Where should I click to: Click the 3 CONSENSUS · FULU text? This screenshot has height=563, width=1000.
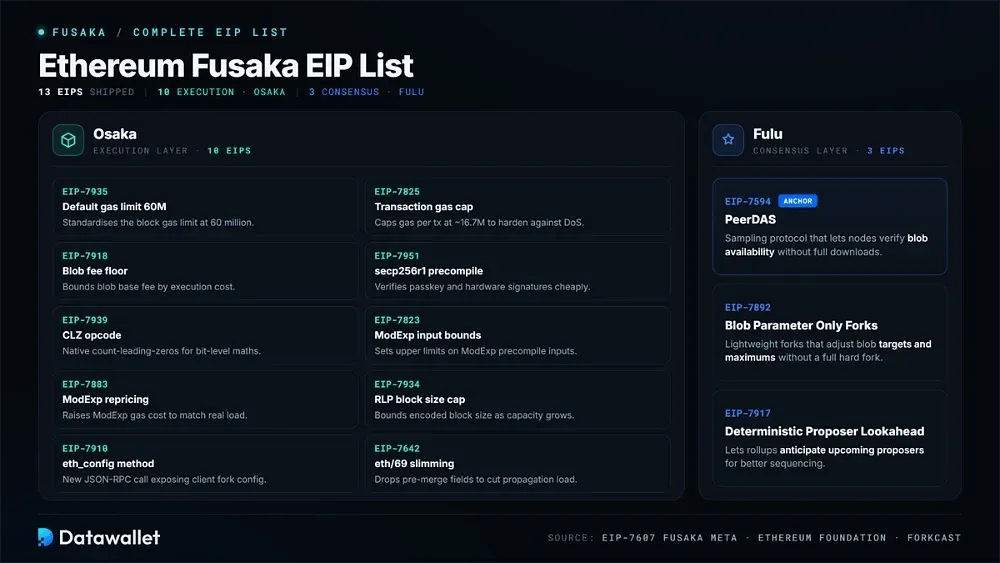coord(367,92)
